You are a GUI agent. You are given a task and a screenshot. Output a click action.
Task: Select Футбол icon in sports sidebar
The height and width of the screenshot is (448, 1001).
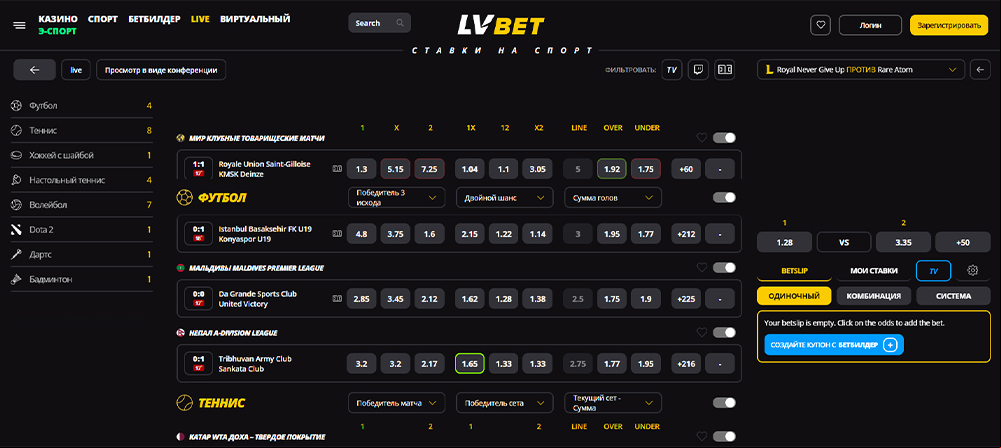tap(17, 105)
